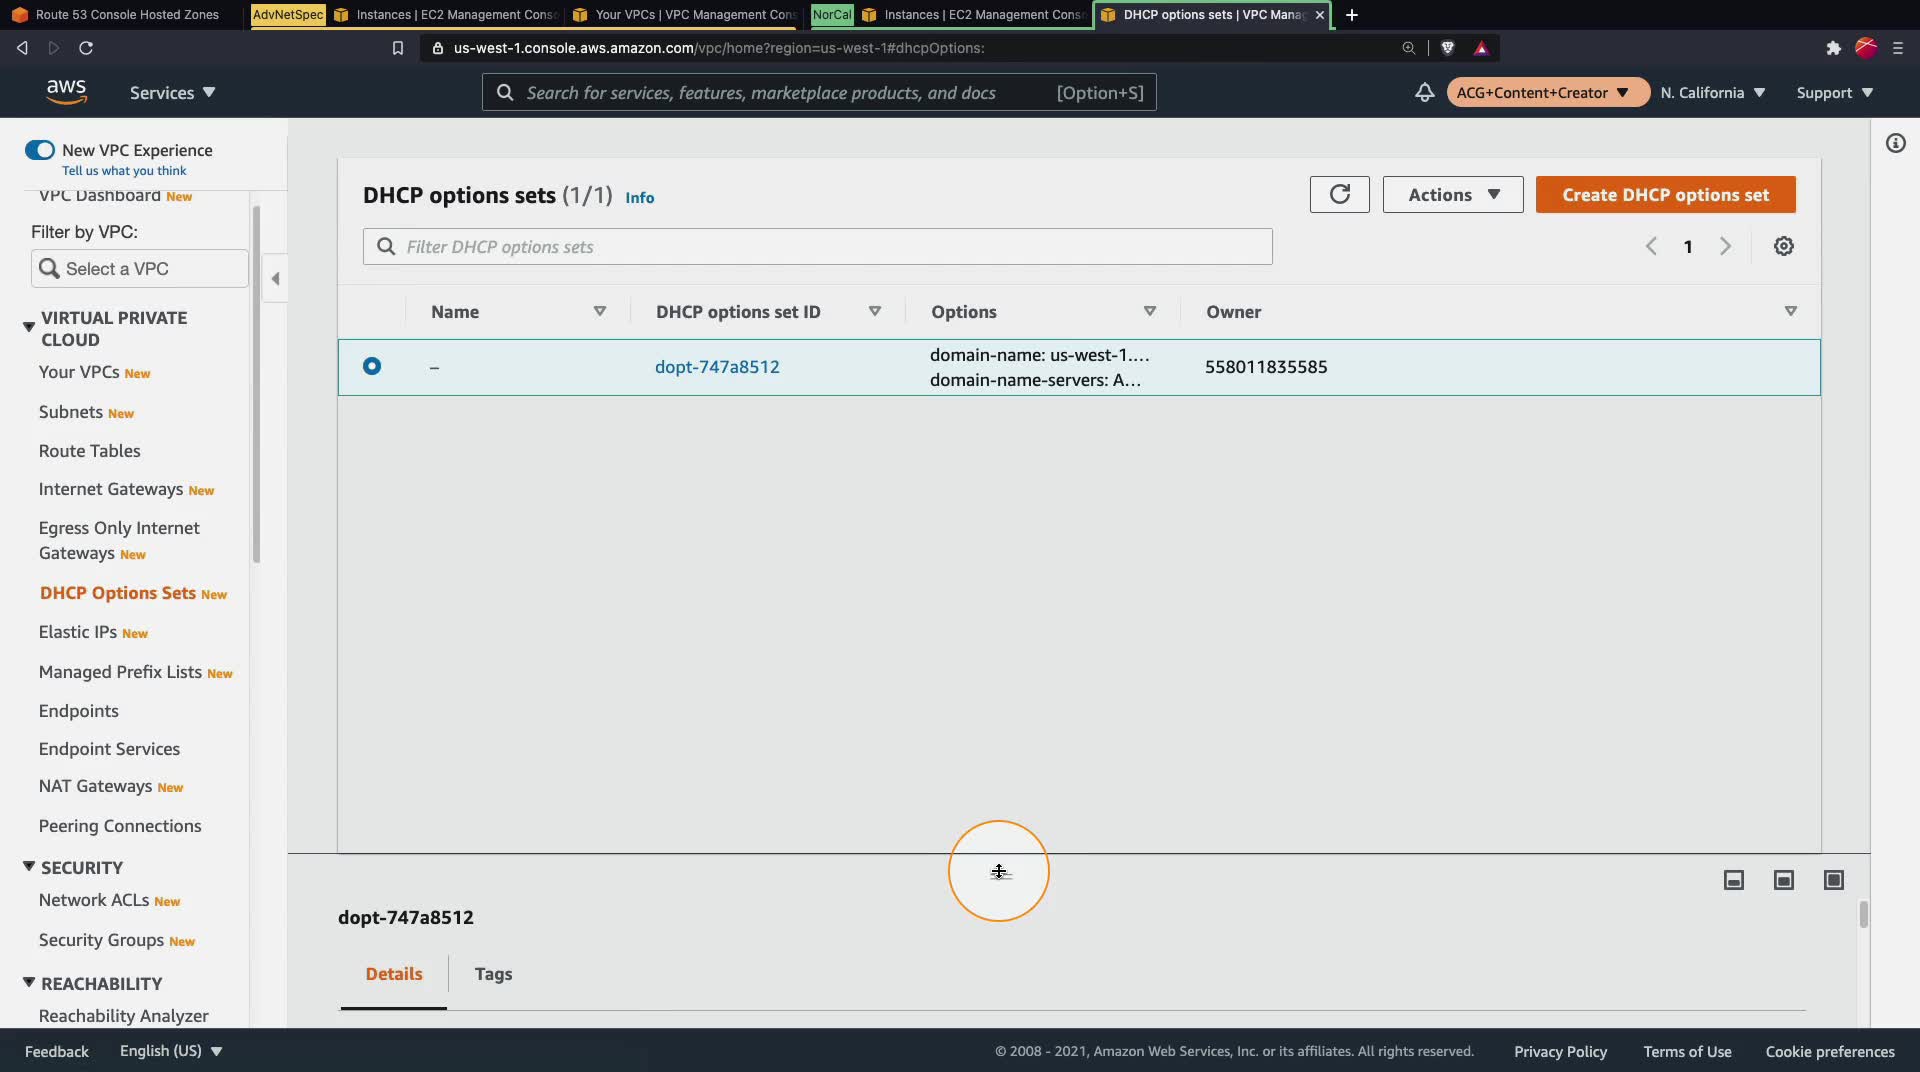
Task: Open the English (US) language selector
Action: pos(170,1051)
